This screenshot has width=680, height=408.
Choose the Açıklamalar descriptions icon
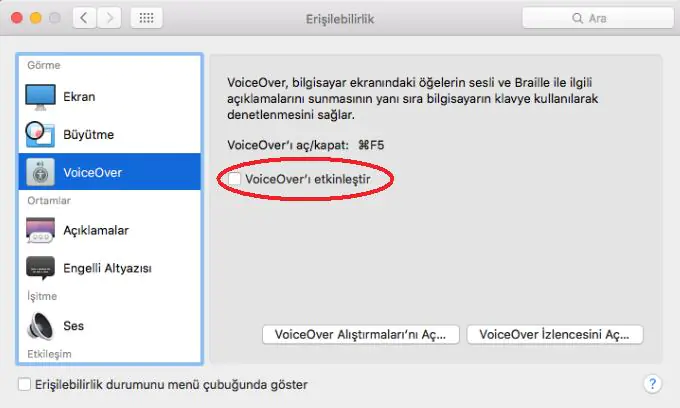40,230
